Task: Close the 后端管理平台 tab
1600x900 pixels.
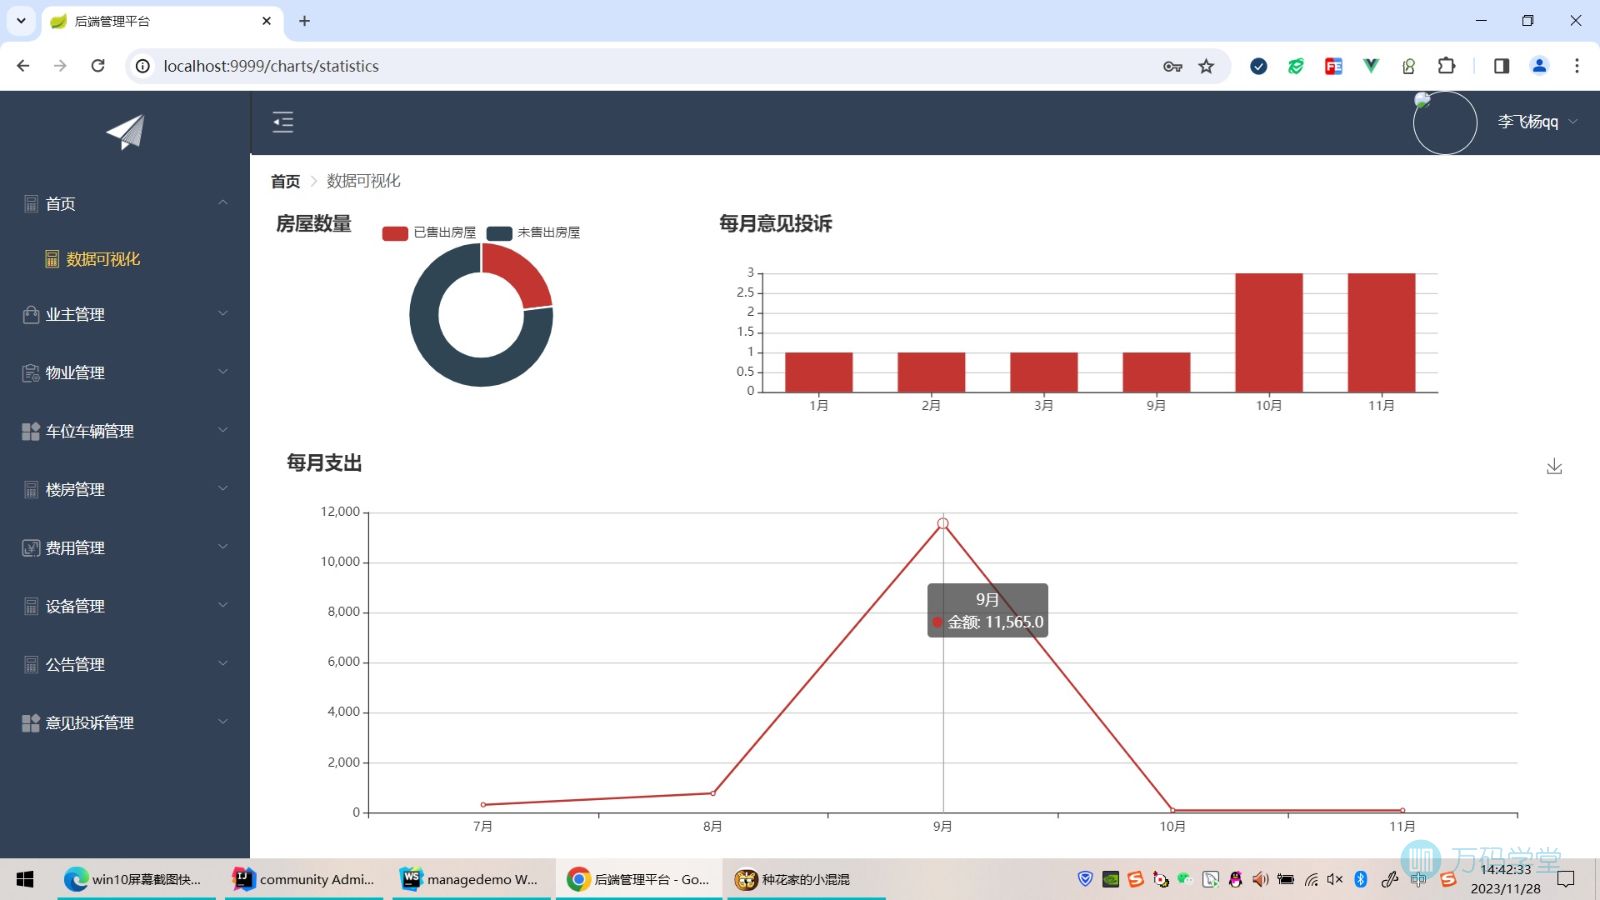Action: coord(266,21)
